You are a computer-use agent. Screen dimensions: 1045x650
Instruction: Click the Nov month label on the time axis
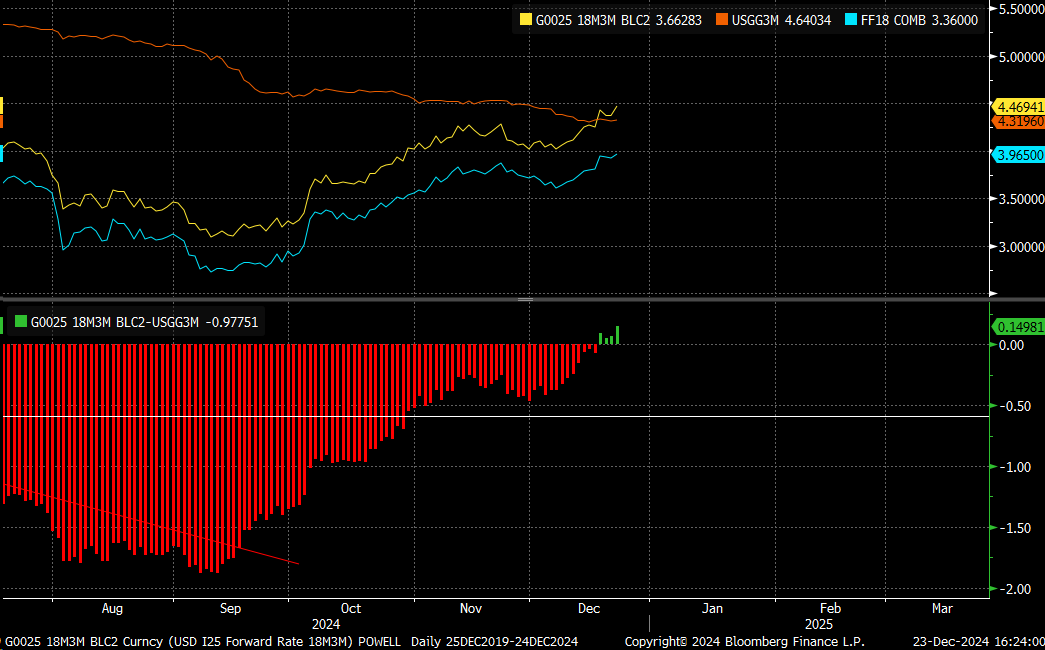[471, 609]
